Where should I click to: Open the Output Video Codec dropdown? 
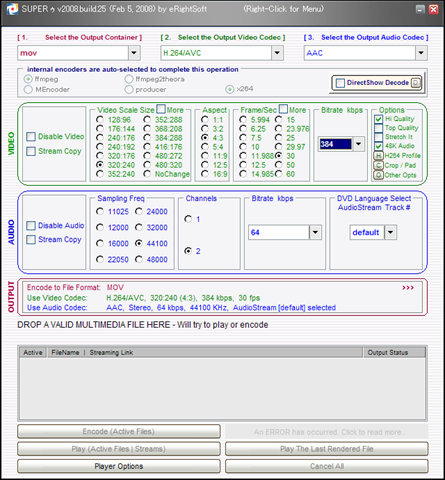point(277,53)
